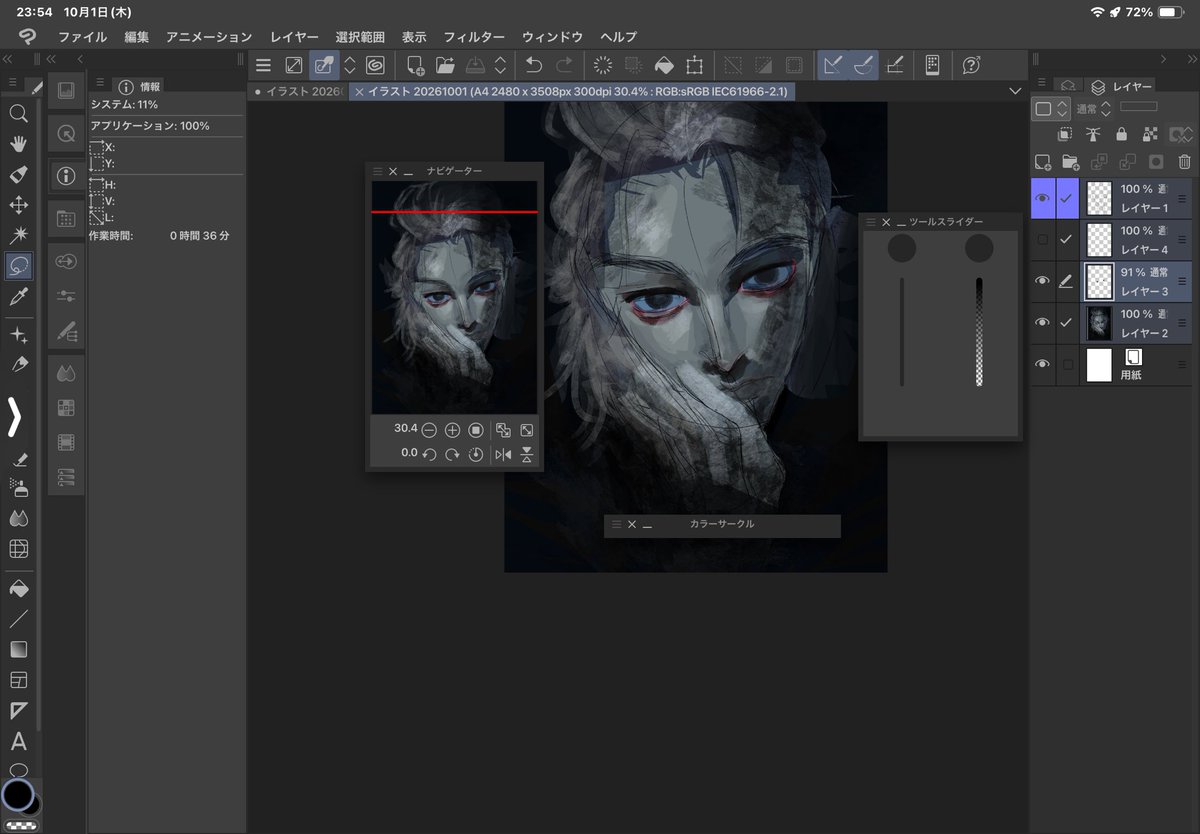Select the Fill bucket tool in the left toolbar
The height and width of the screenshot is (834, 1200).
click(x=18, y=587)
